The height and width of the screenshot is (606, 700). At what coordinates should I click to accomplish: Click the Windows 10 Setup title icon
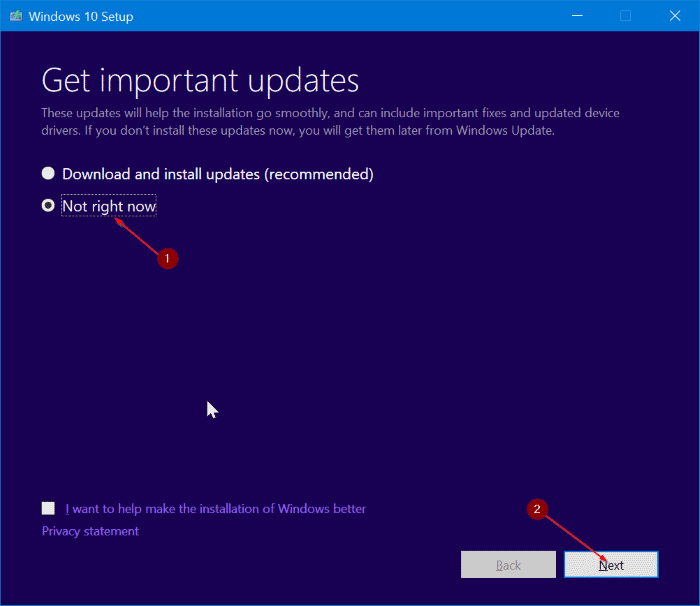(16, 16)
